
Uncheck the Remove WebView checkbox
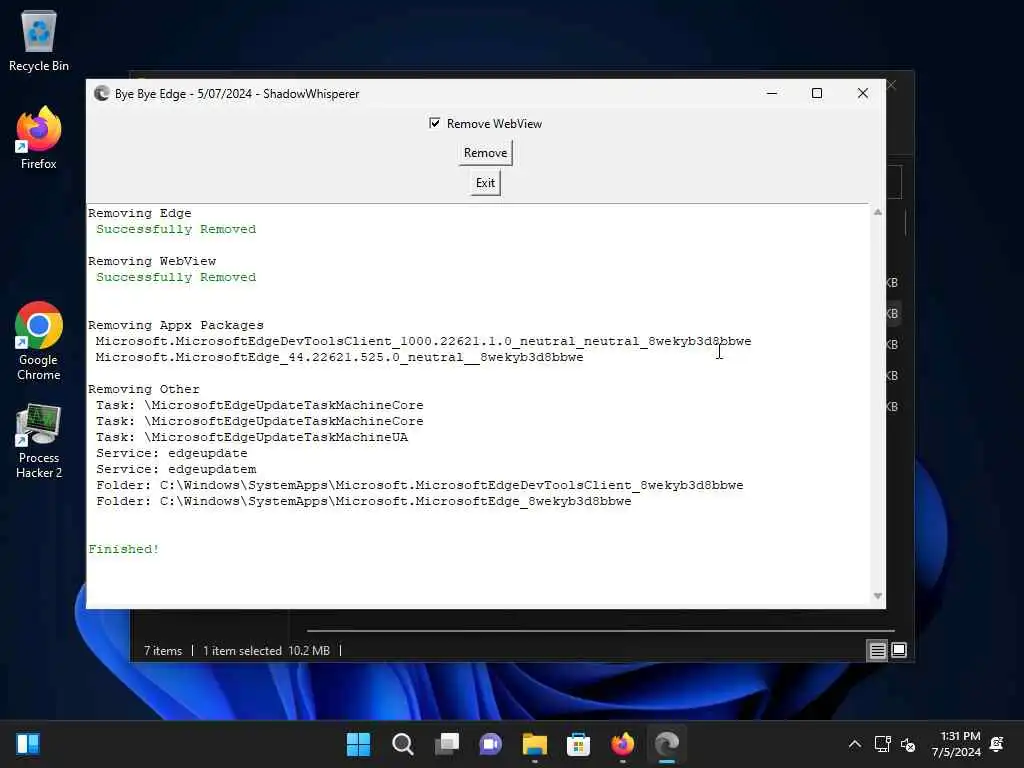(x=434, y=123)
